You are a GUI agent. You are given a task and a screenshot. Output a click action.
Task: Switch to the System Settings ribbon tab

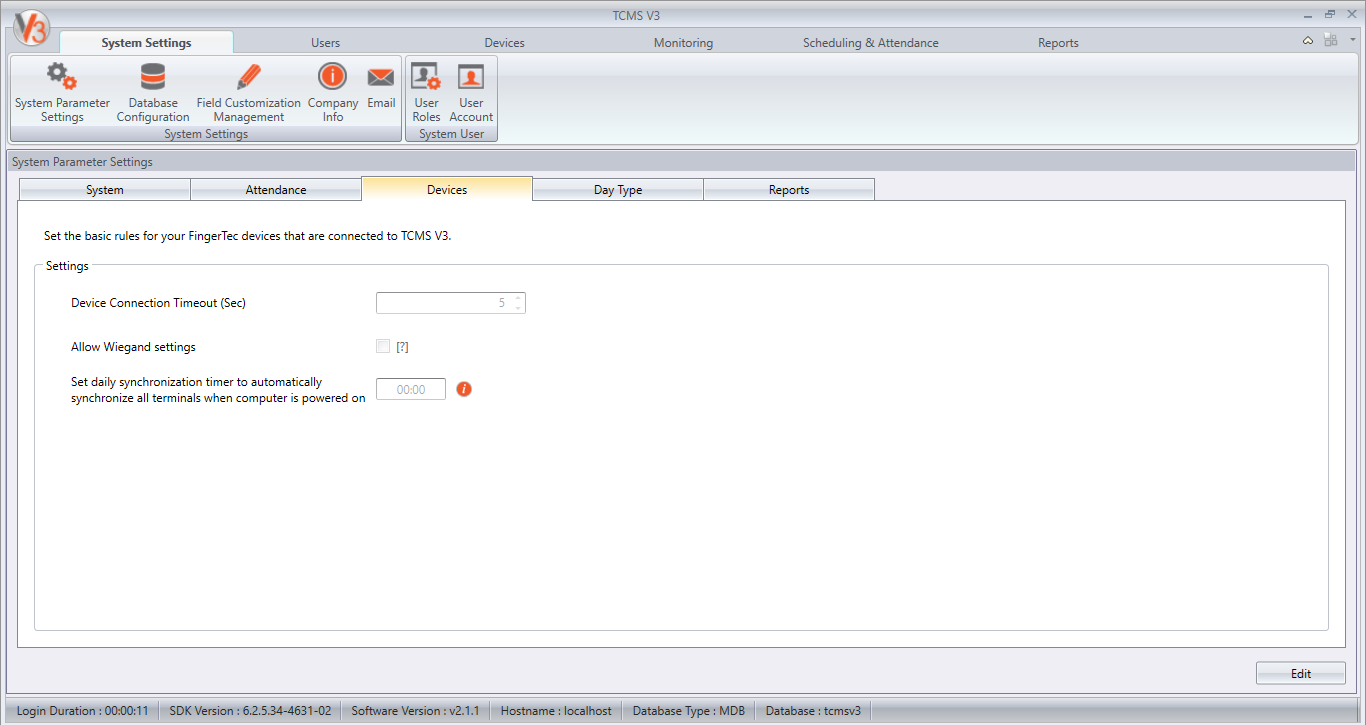[x=146, y=43]
